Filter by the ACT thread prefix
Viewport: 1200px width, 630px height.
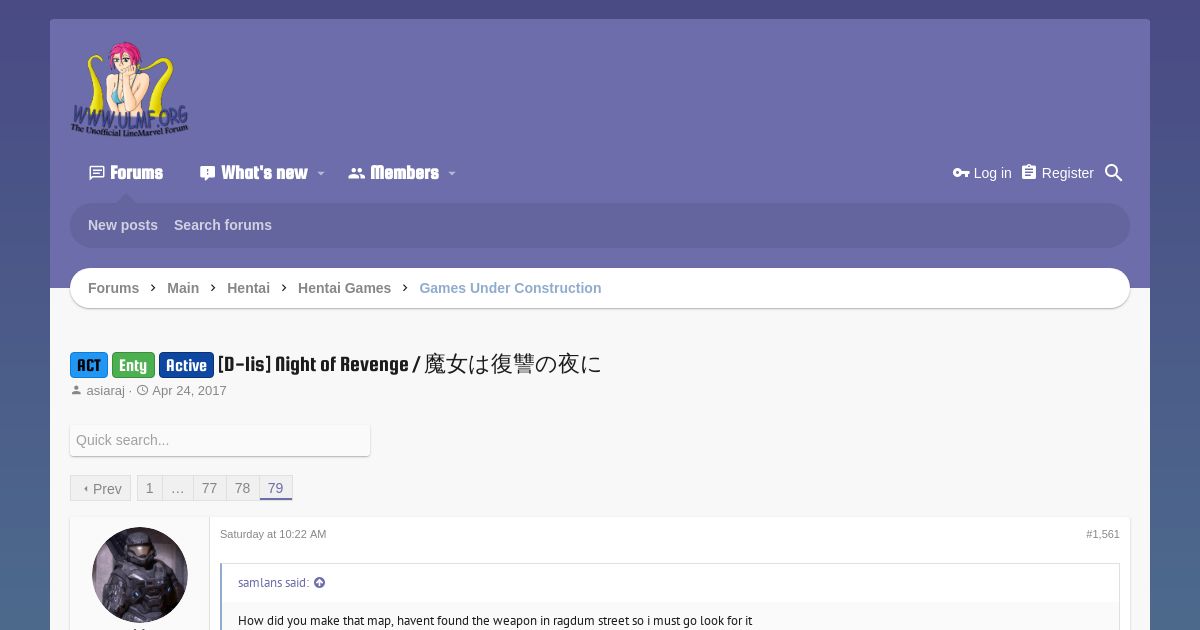tap(89, 365)
